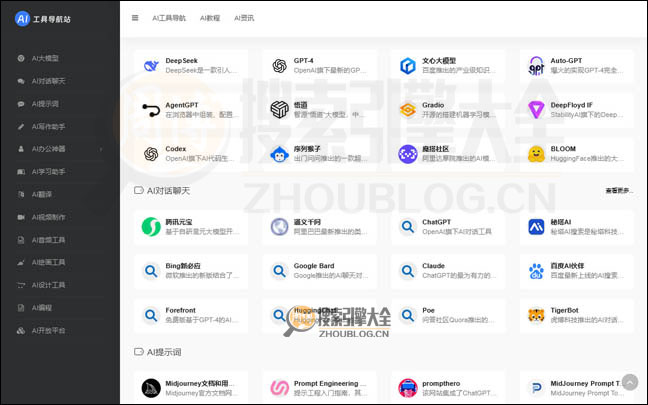Click the 魔搭社区 purple icon
The image size is (648, 405).
pyautogui.click(x=408, y=154)
